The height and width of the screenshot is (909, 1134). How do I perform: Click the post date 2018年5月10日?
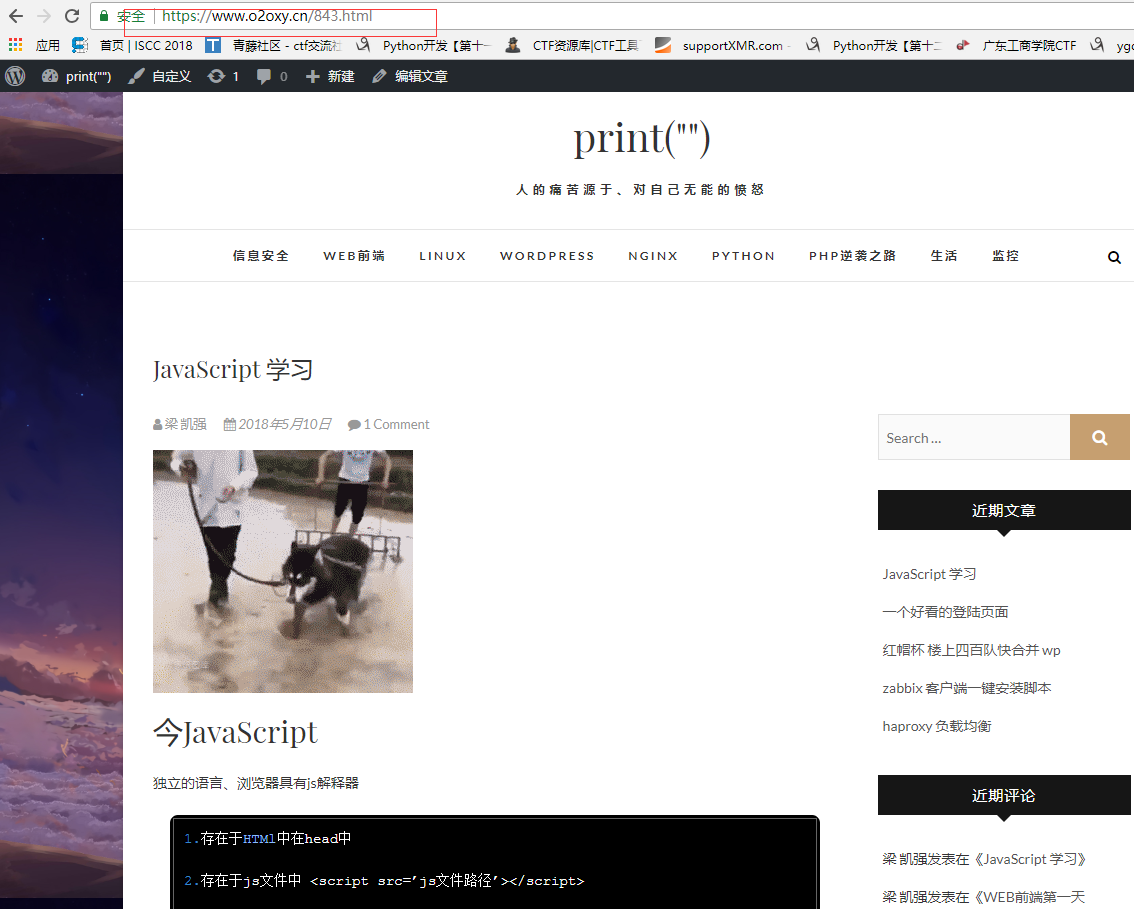(x=285, y=424)
